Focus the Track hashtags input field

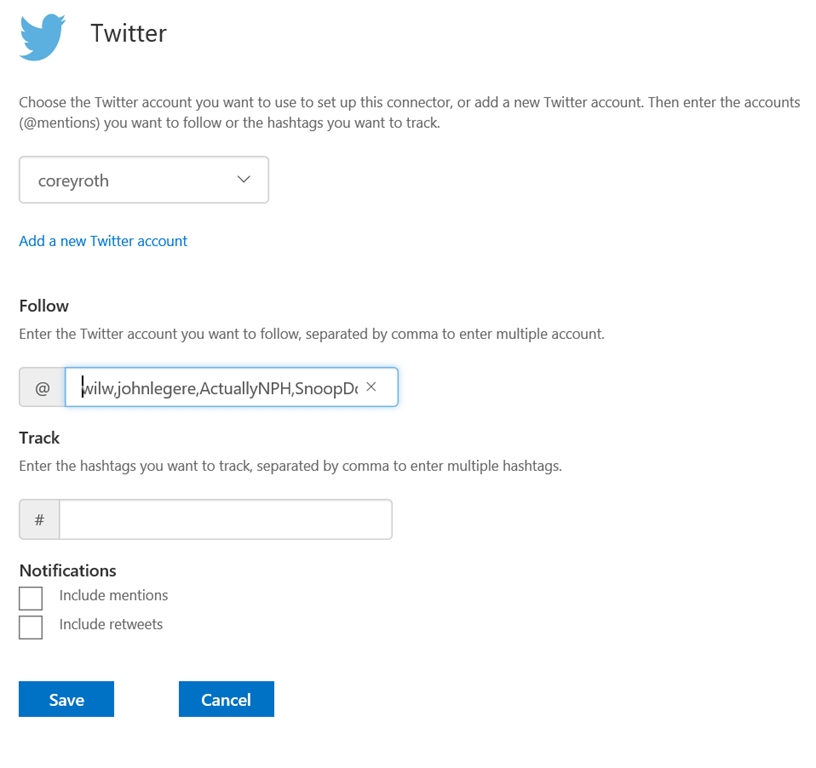pyautogui.click(x=226, y=519)
